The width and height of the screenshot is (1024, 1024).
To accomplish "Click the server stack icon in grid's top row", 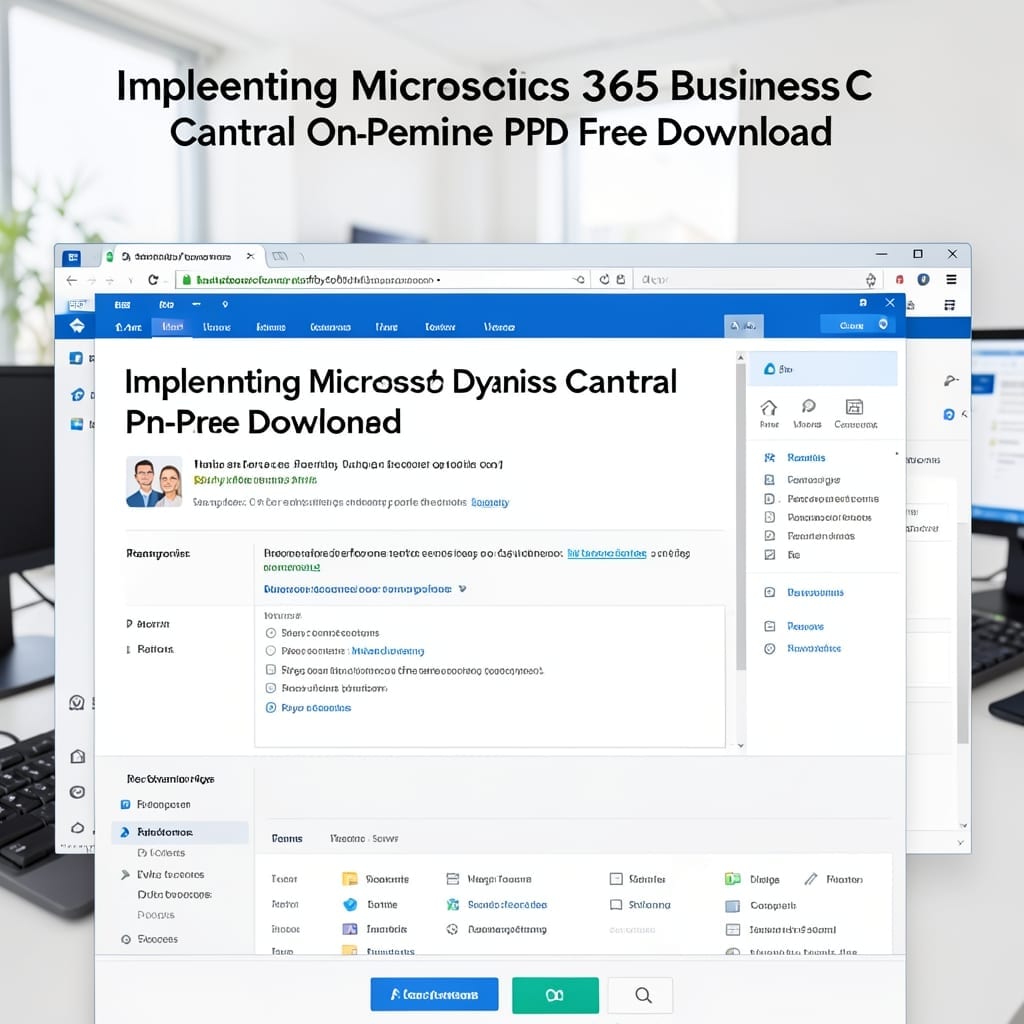I will [453, 879].
